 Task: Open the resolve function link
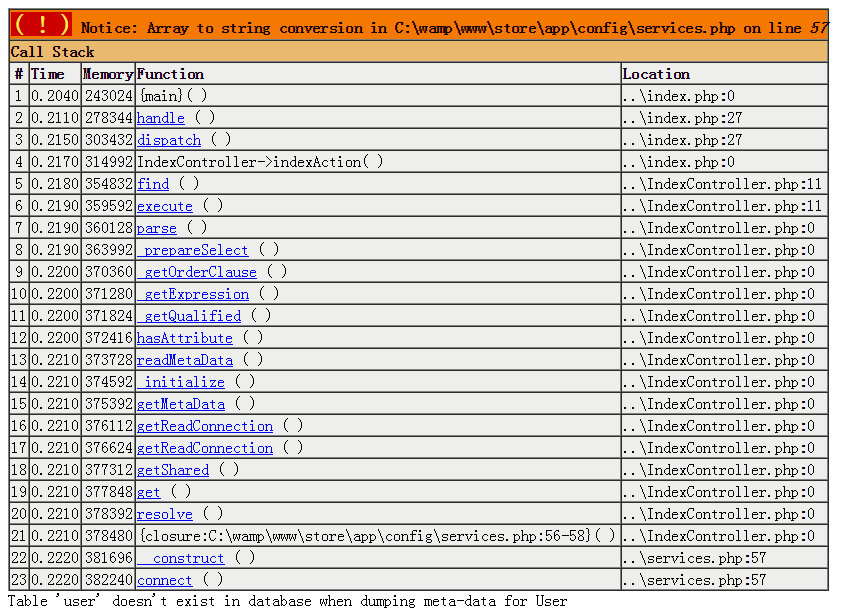click(165, 514)
